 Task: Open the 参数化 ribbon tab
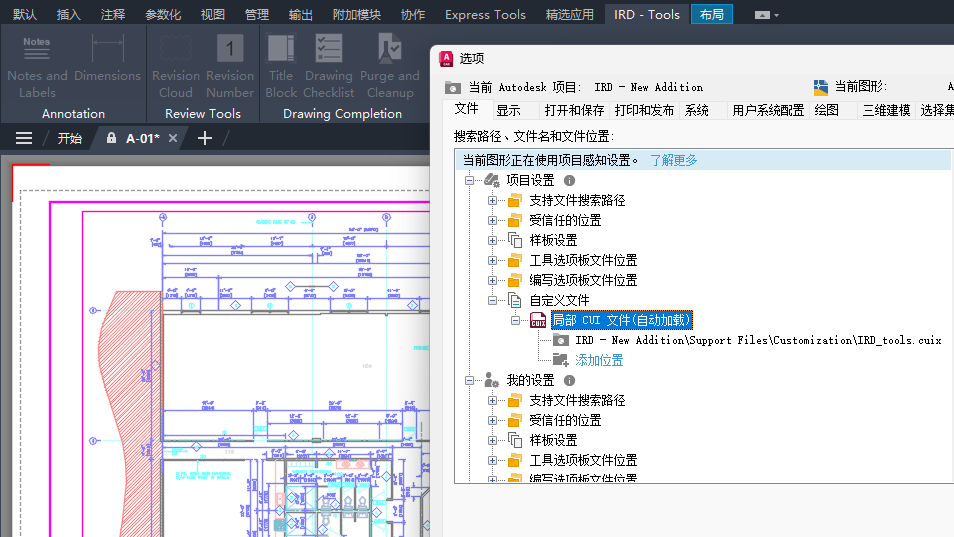163,15
